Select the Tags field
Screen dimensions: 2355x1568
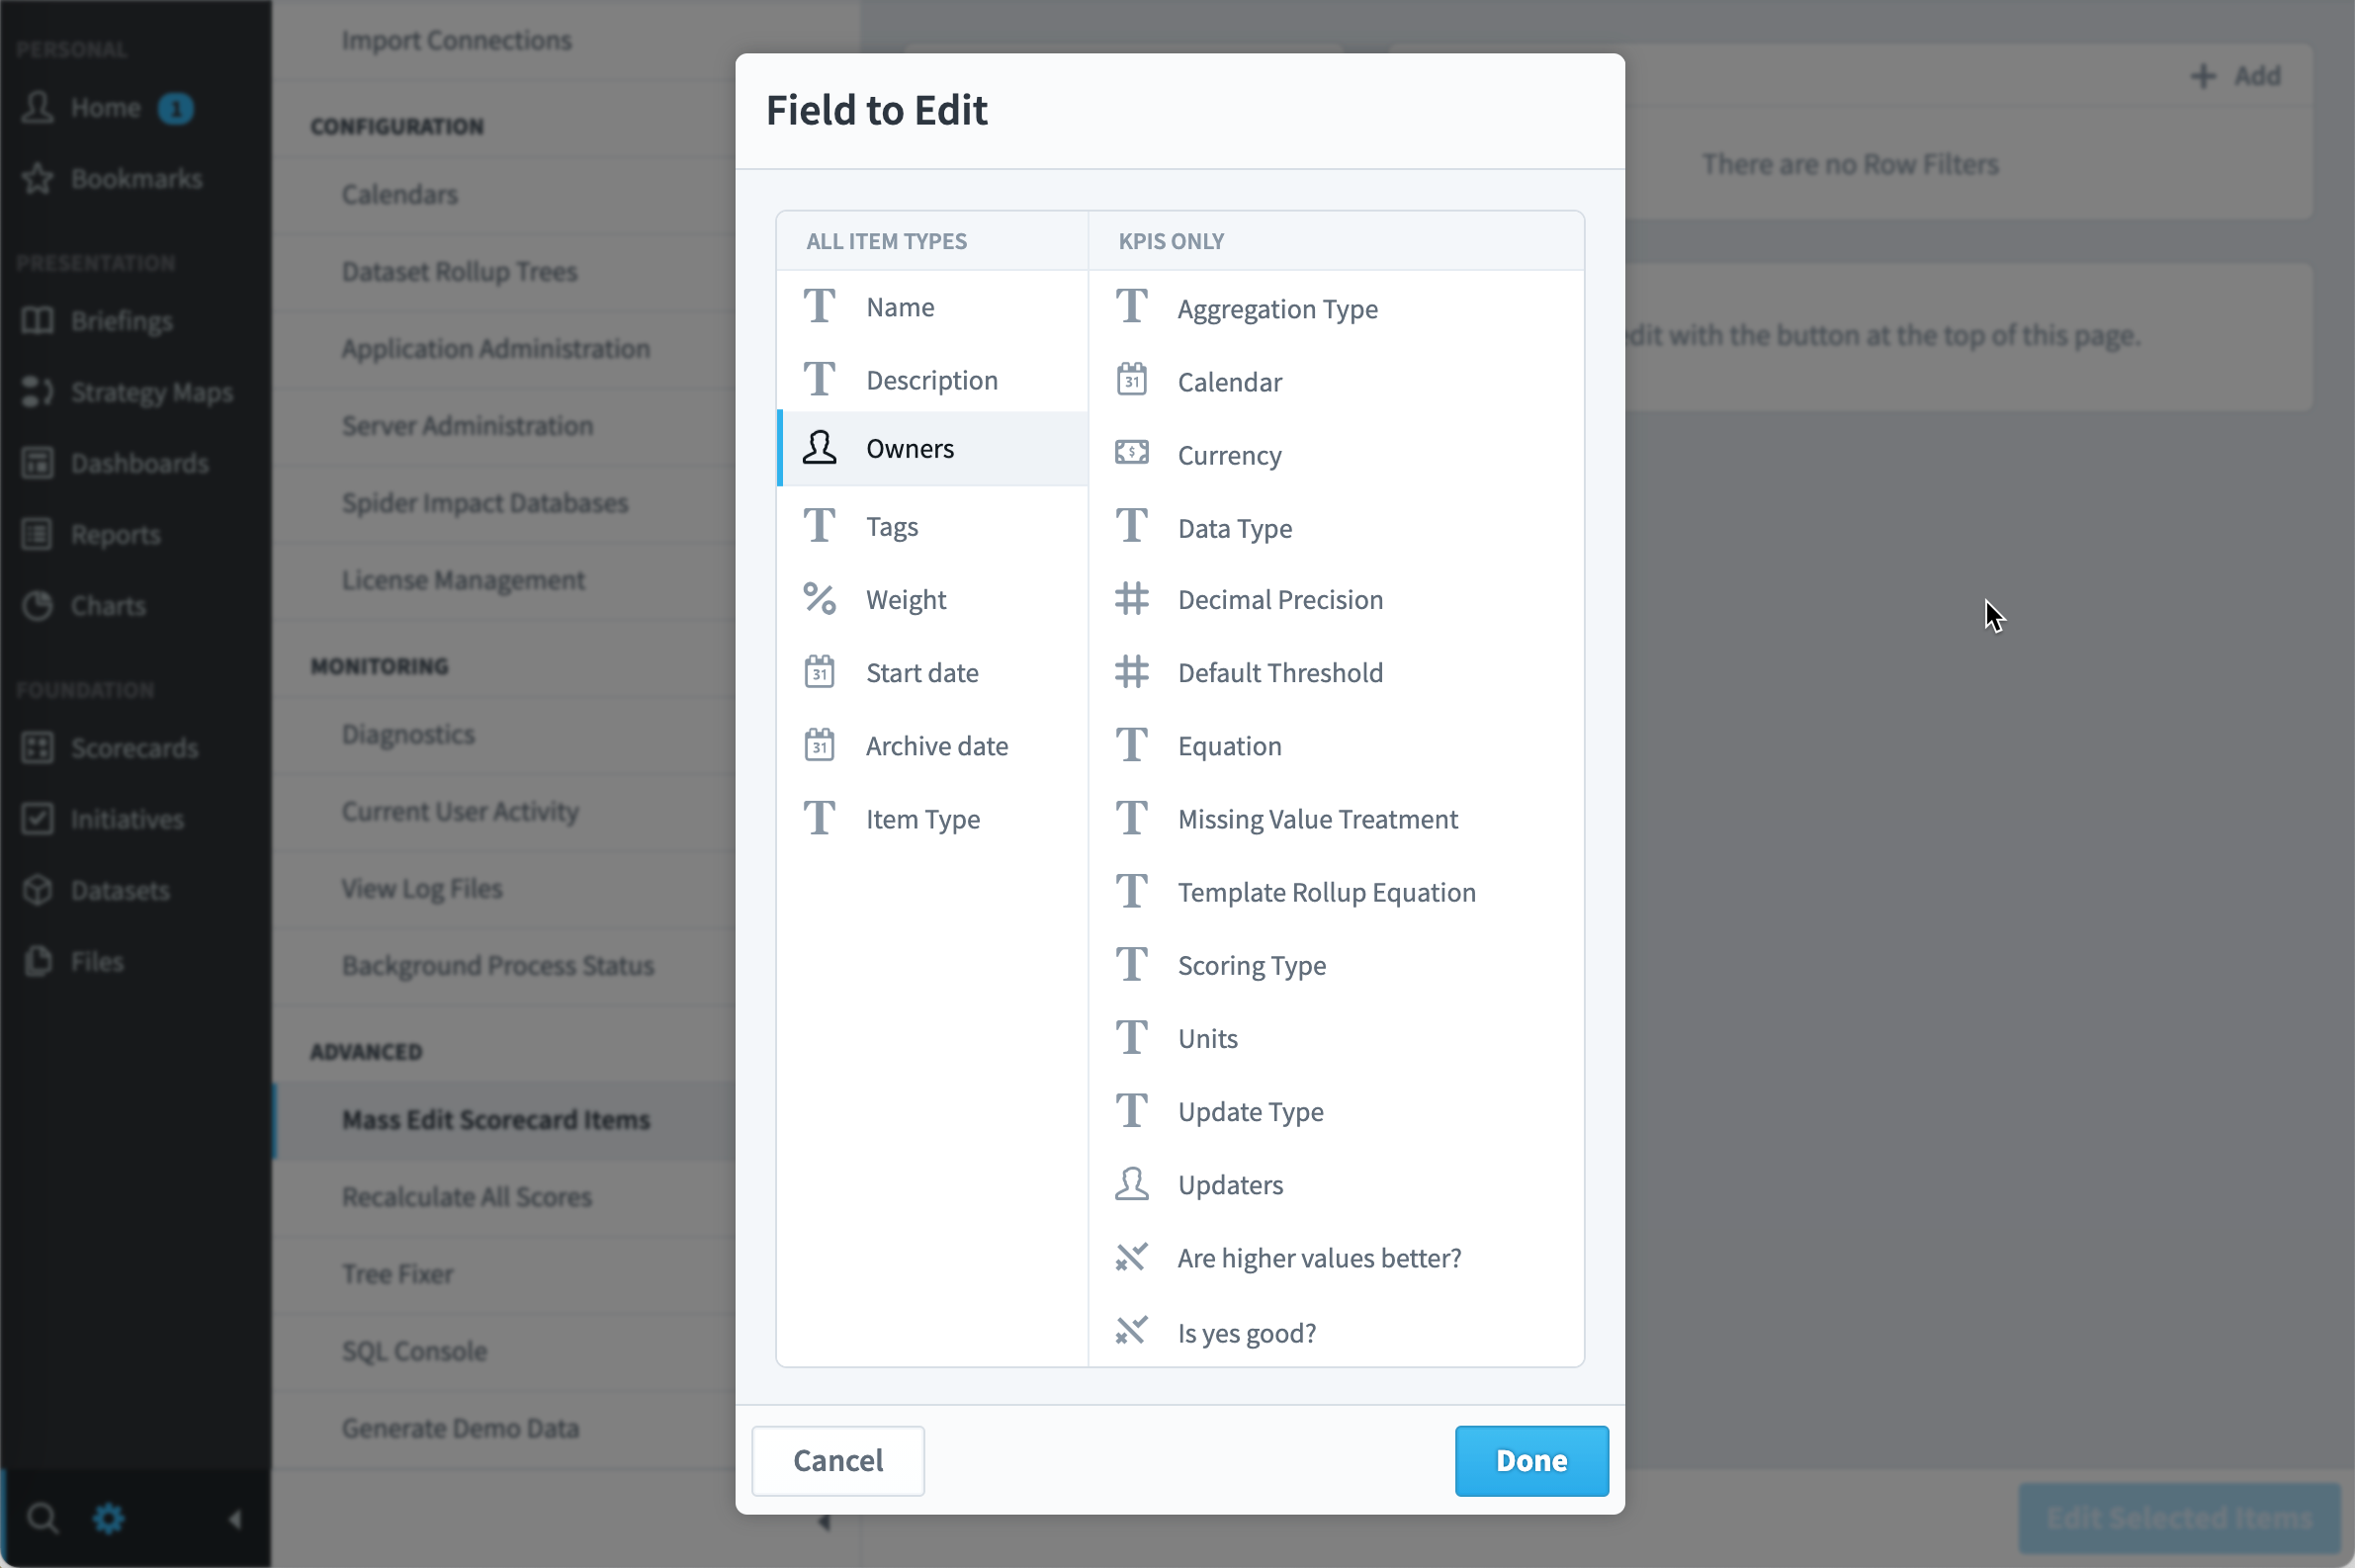point(932,526)
